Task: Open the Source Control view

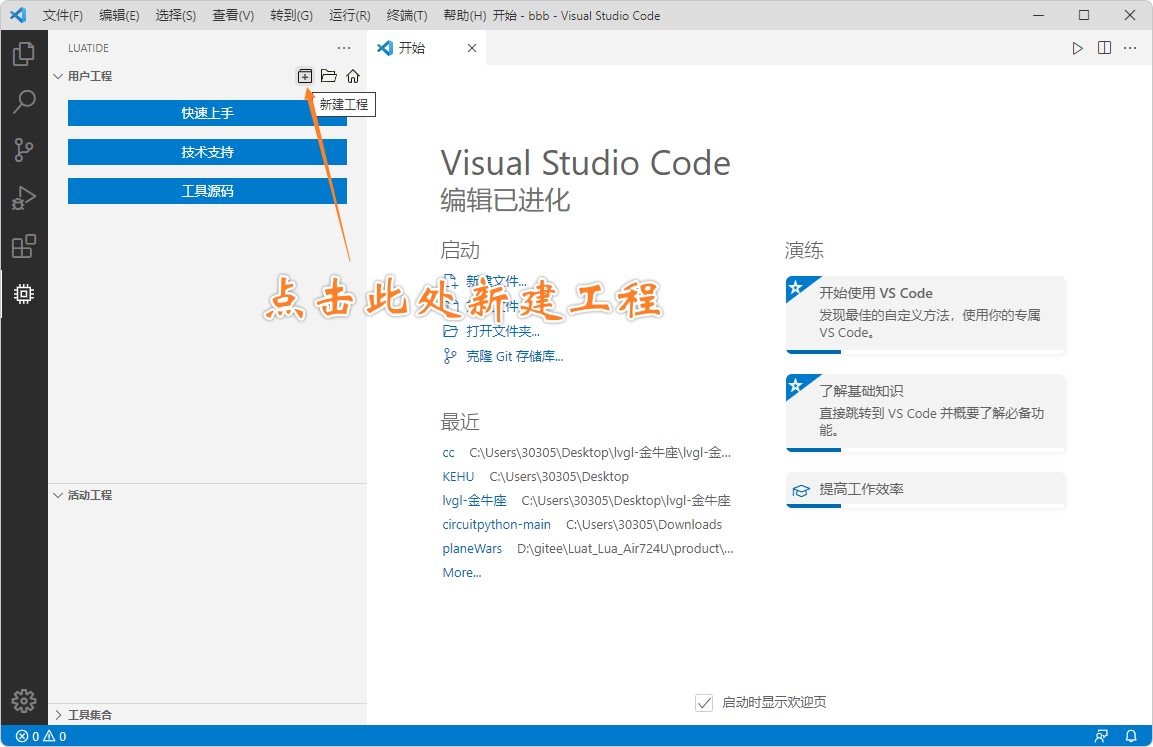Action: (x=24, y=150)
